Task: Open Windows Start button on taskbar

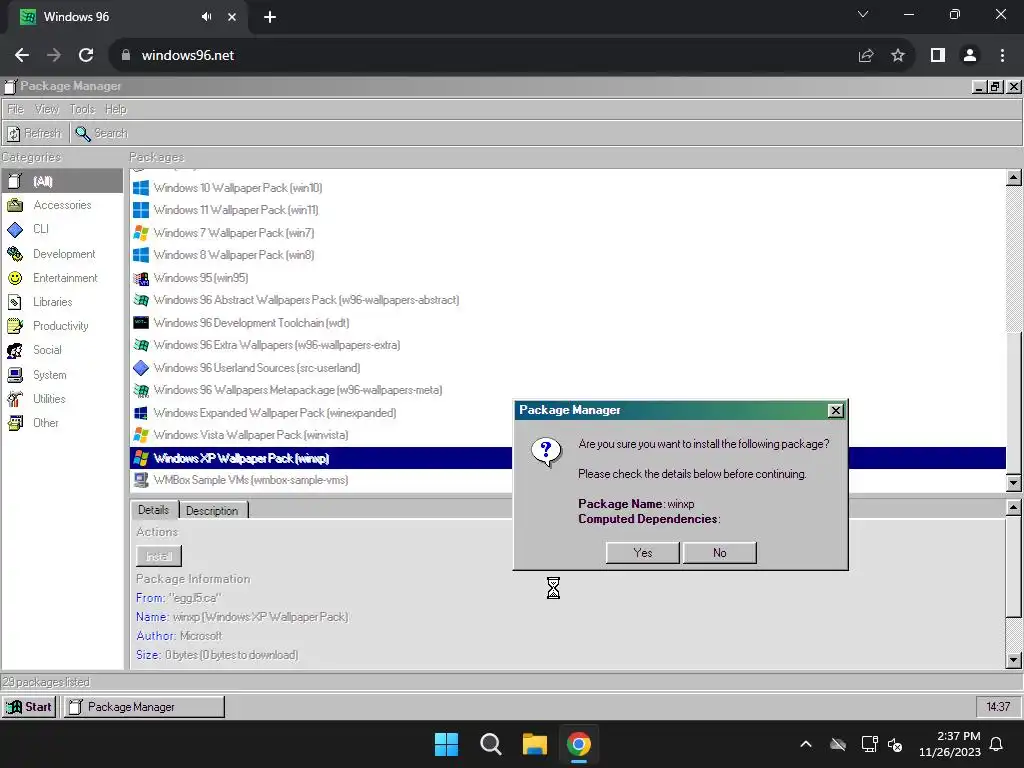Action: 447,744
